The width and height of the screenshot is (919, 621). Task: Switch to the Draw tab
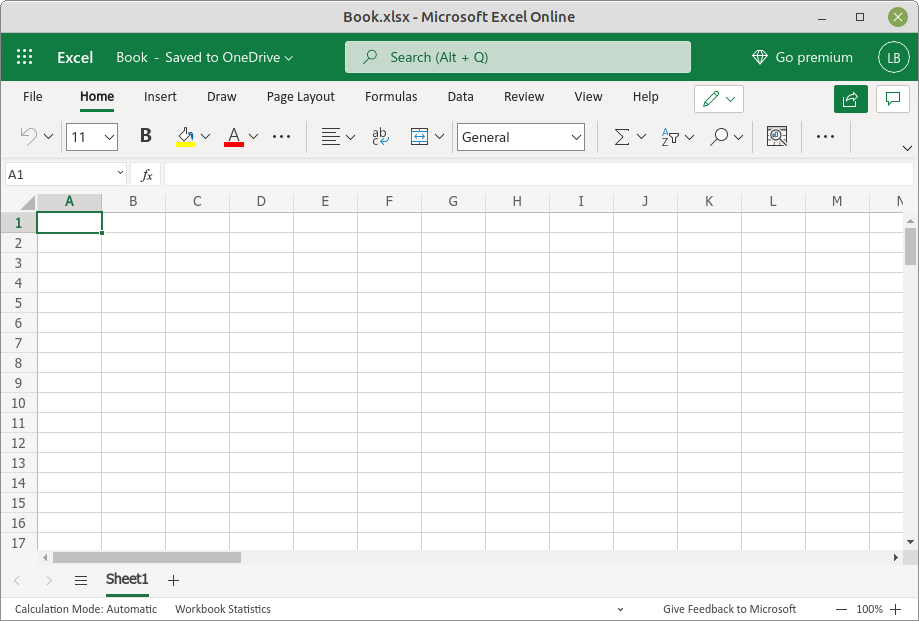pyautogui.click(x=222, y=97)
